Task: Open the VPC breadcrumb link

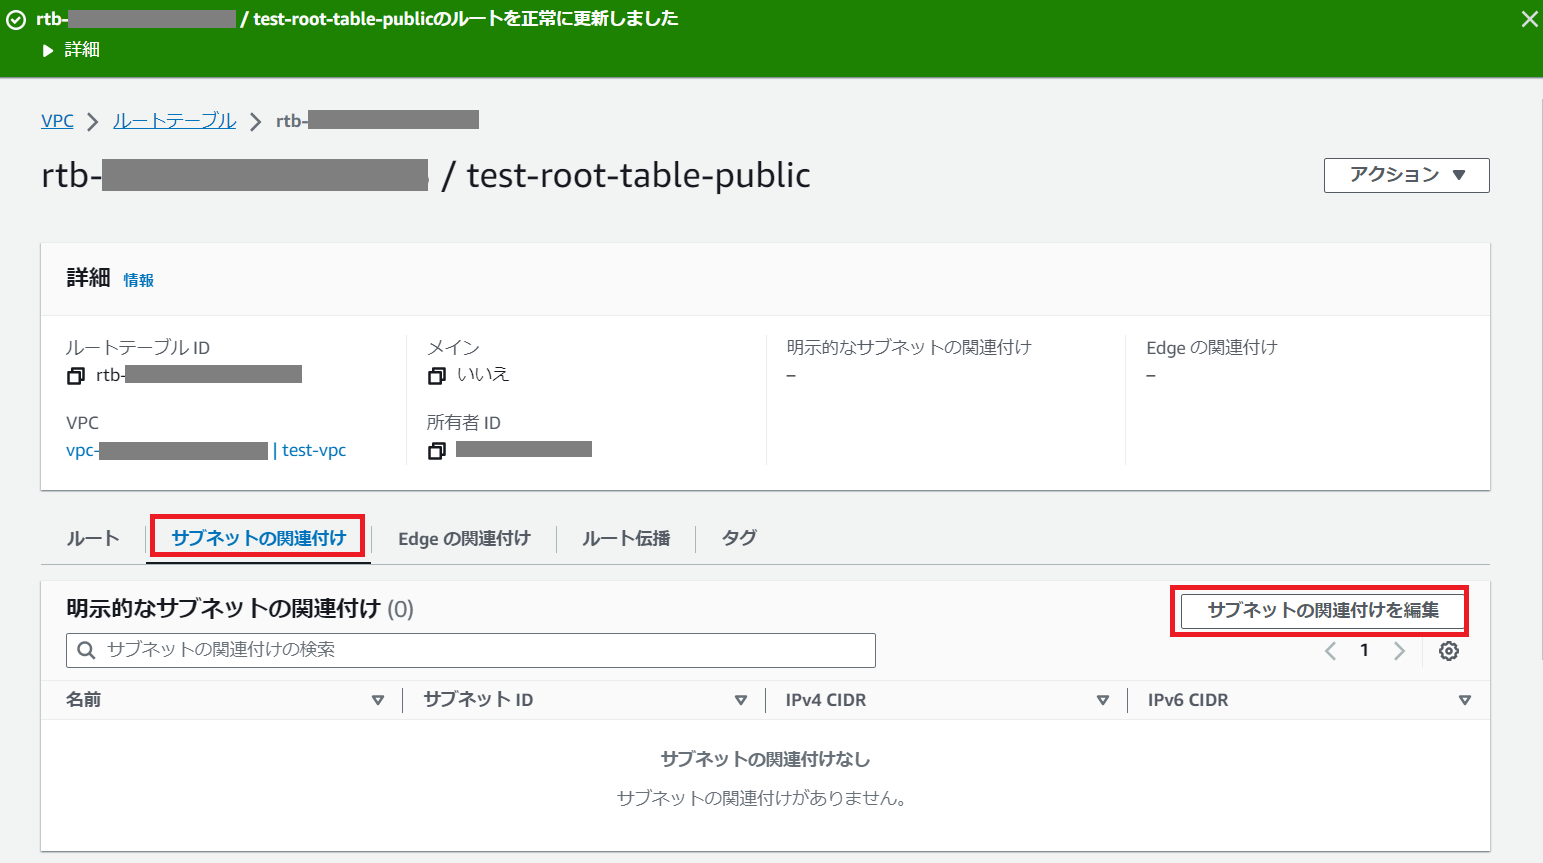Action: tap(57, 121)
